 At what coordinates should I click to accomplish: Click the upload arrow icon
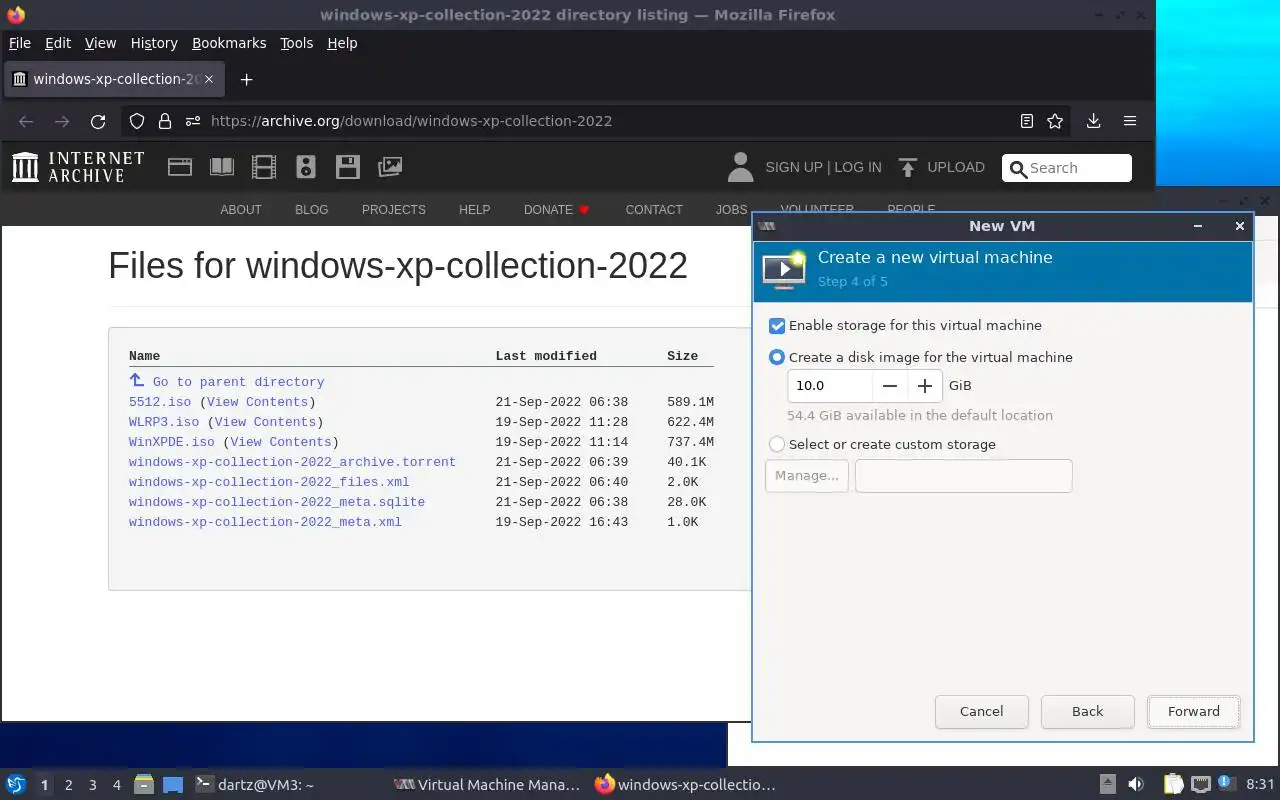point(908,167)
